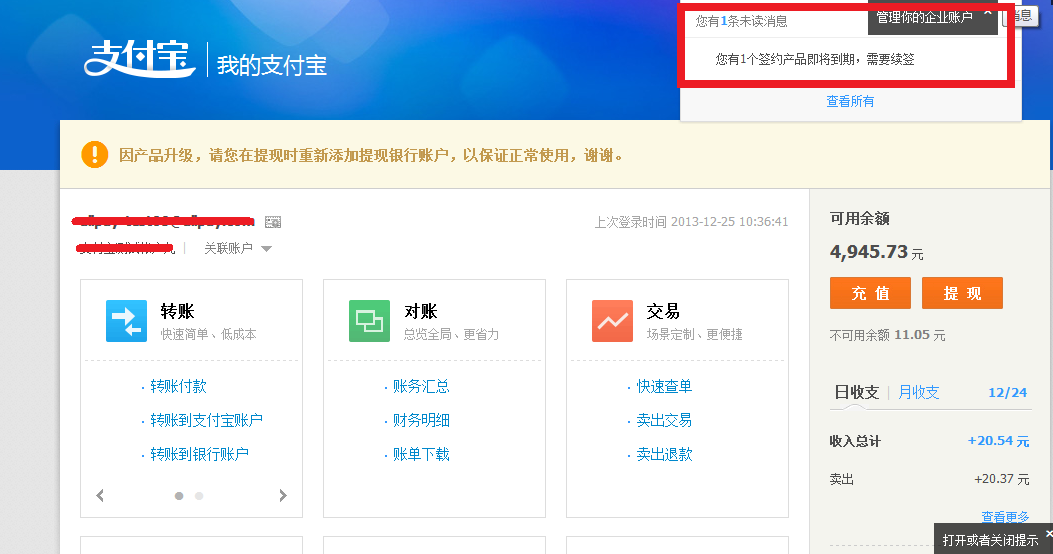Open the 卖出交易 link
Image resolution: width=1053 pixels, height=554 pixels.
click(664, 420)
